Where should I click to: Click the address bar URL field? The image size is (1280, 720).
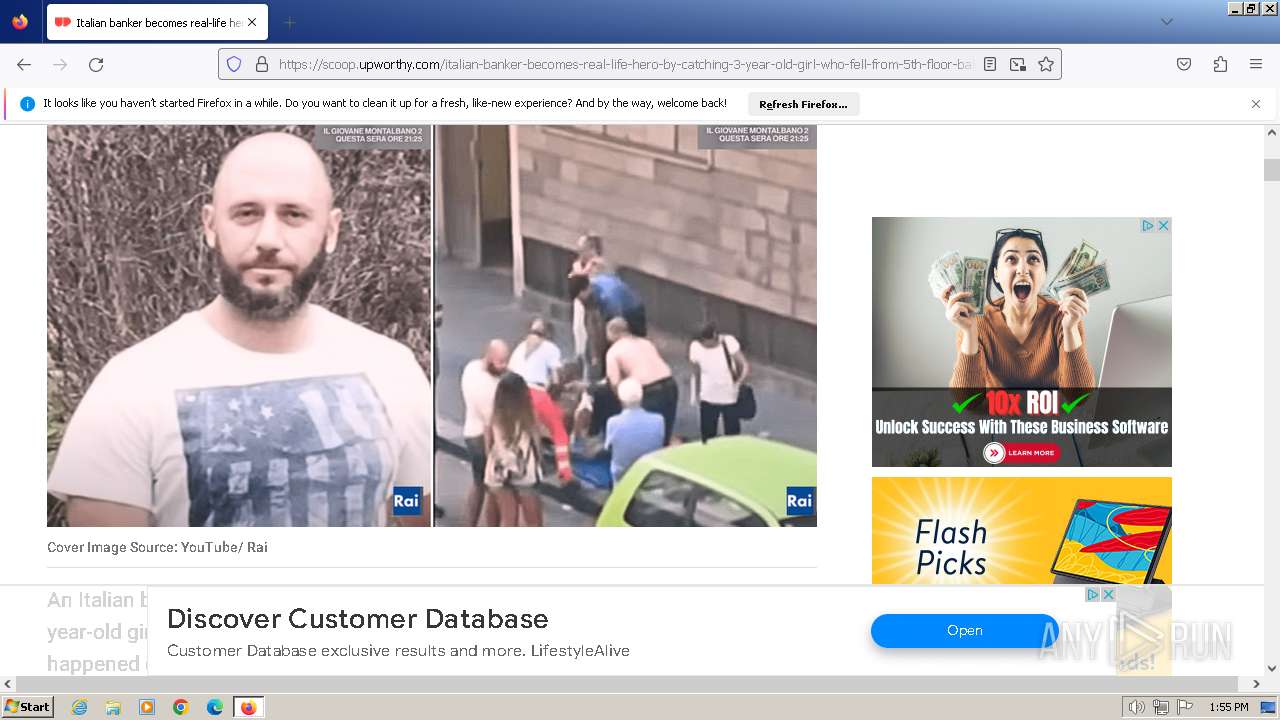coord(625,64)
